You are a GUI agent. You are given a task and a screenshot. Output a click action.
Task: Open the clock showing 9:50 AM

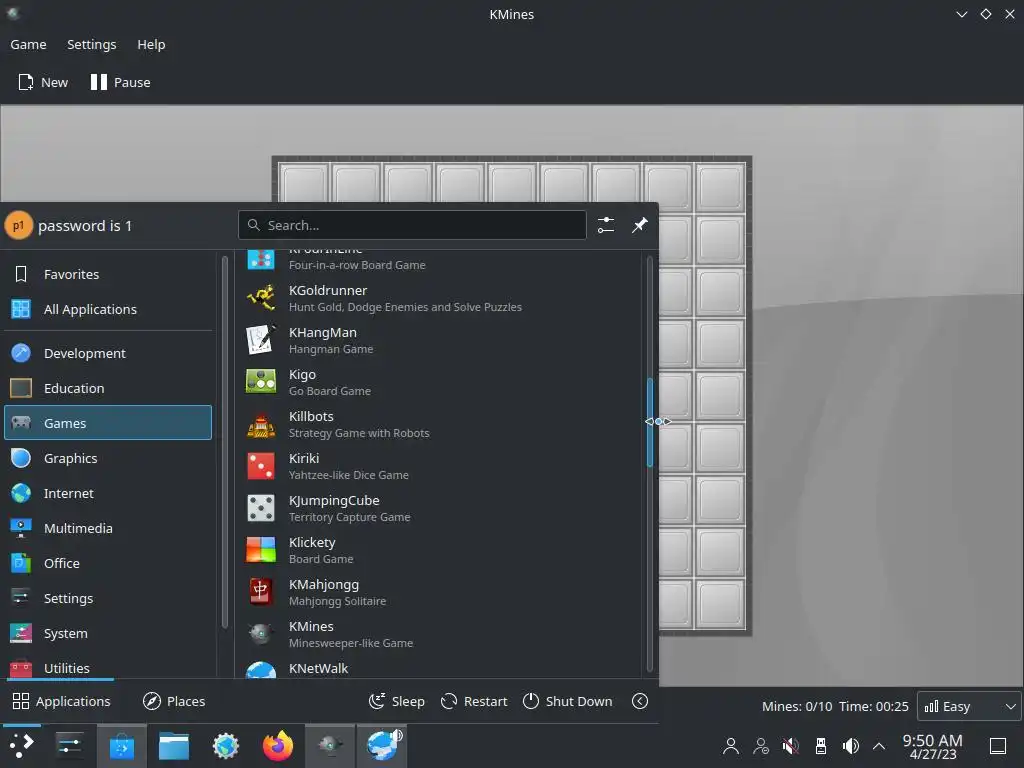coord(933,746)
